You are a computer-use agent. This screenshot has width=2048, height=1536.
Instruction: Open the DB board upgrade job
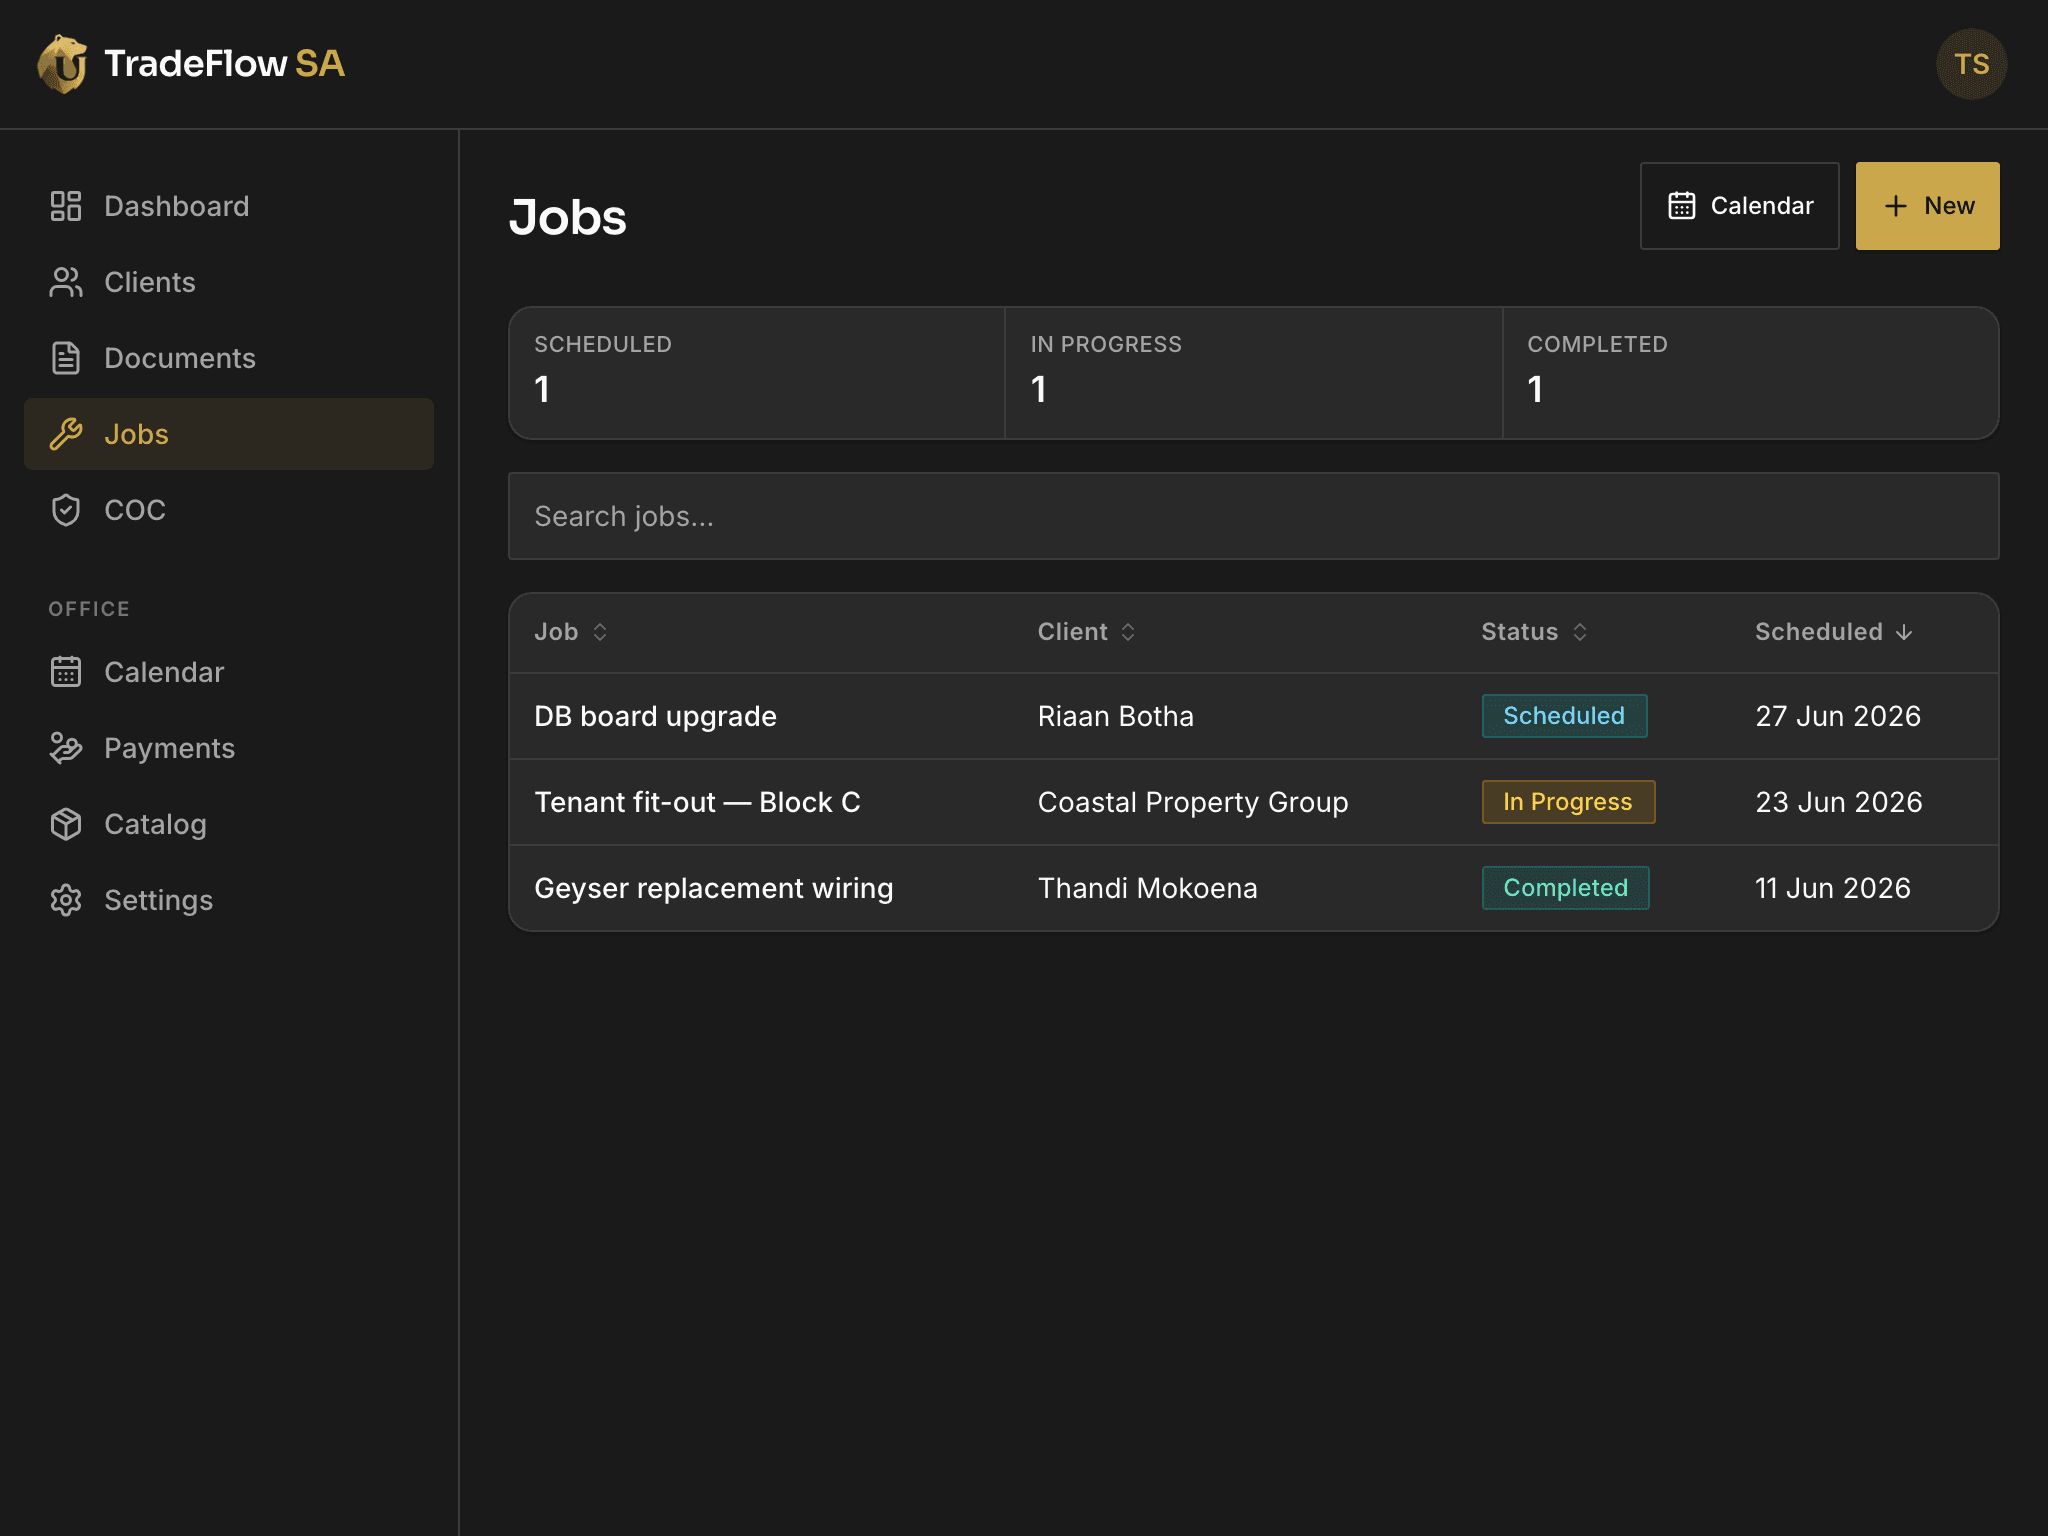point(655,716)
